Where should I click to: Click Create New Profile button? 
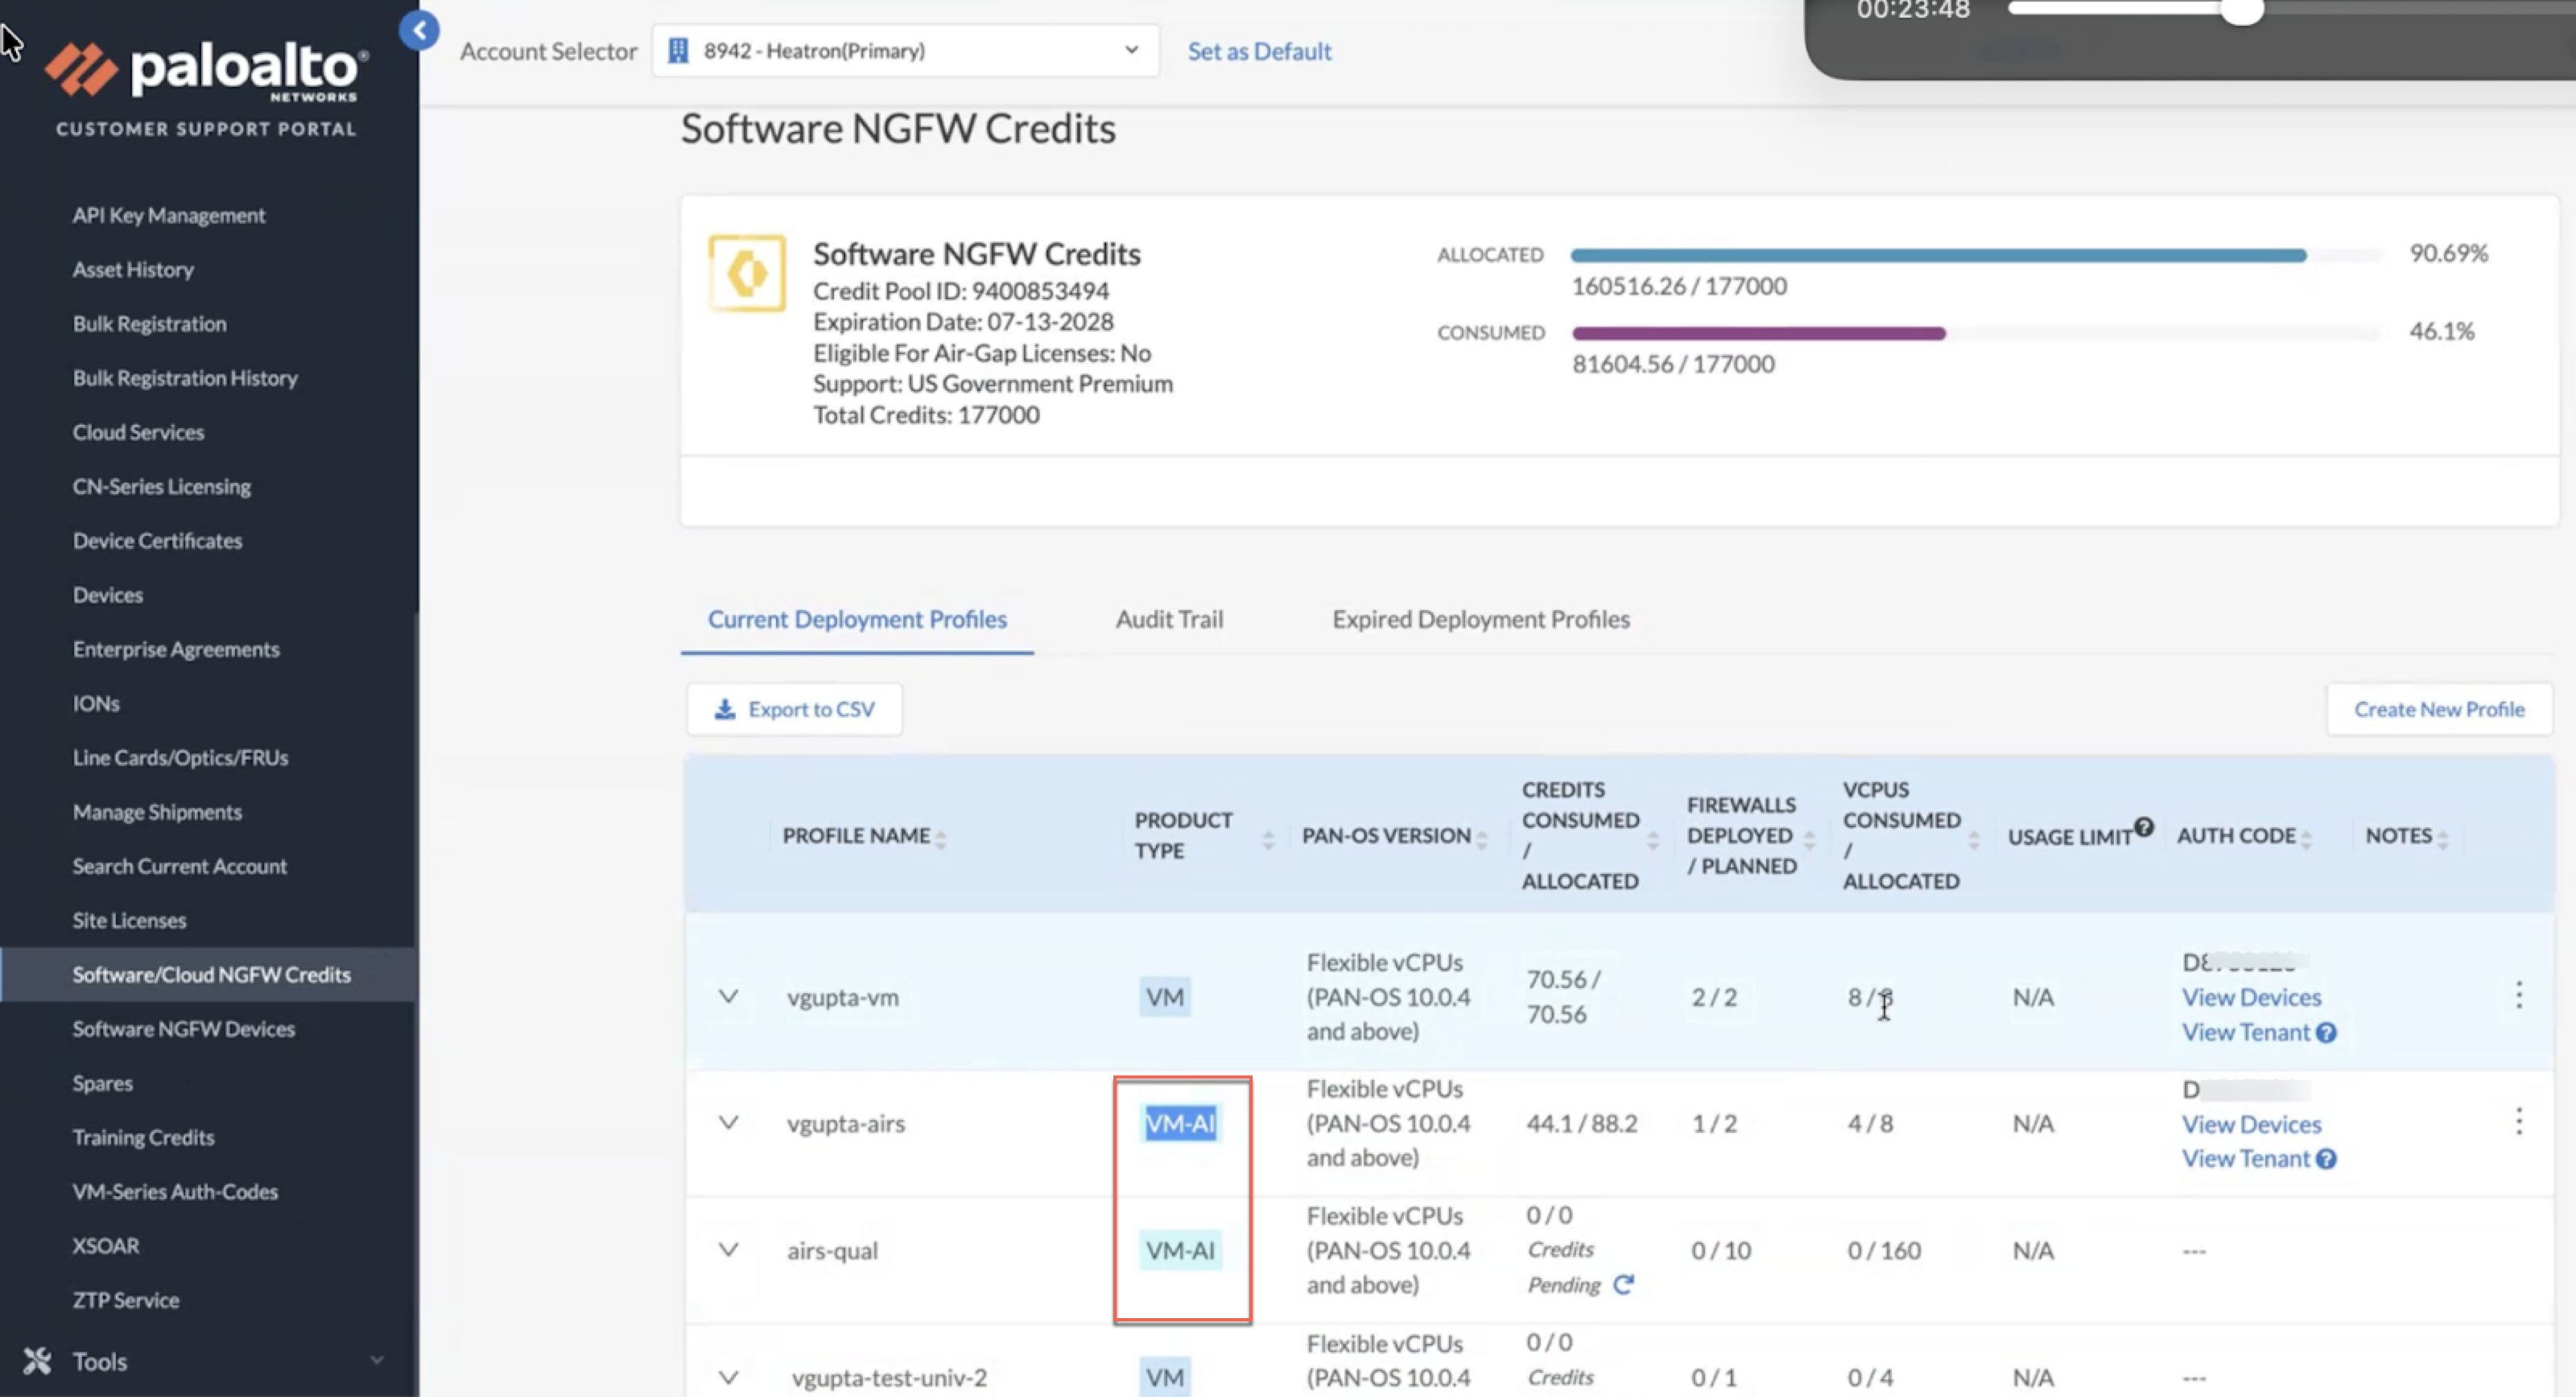[2438, 709]
